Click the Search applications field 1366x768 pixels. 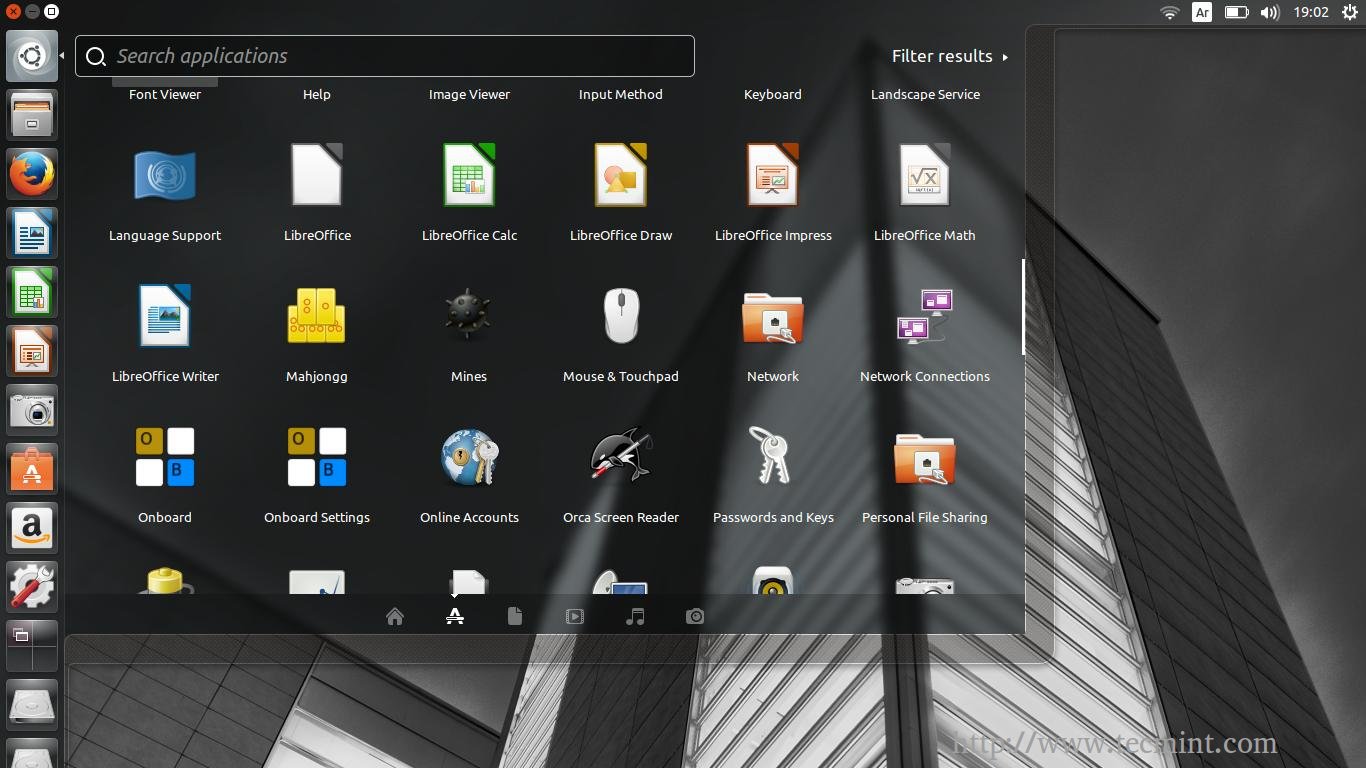click(x=385, y=57)
